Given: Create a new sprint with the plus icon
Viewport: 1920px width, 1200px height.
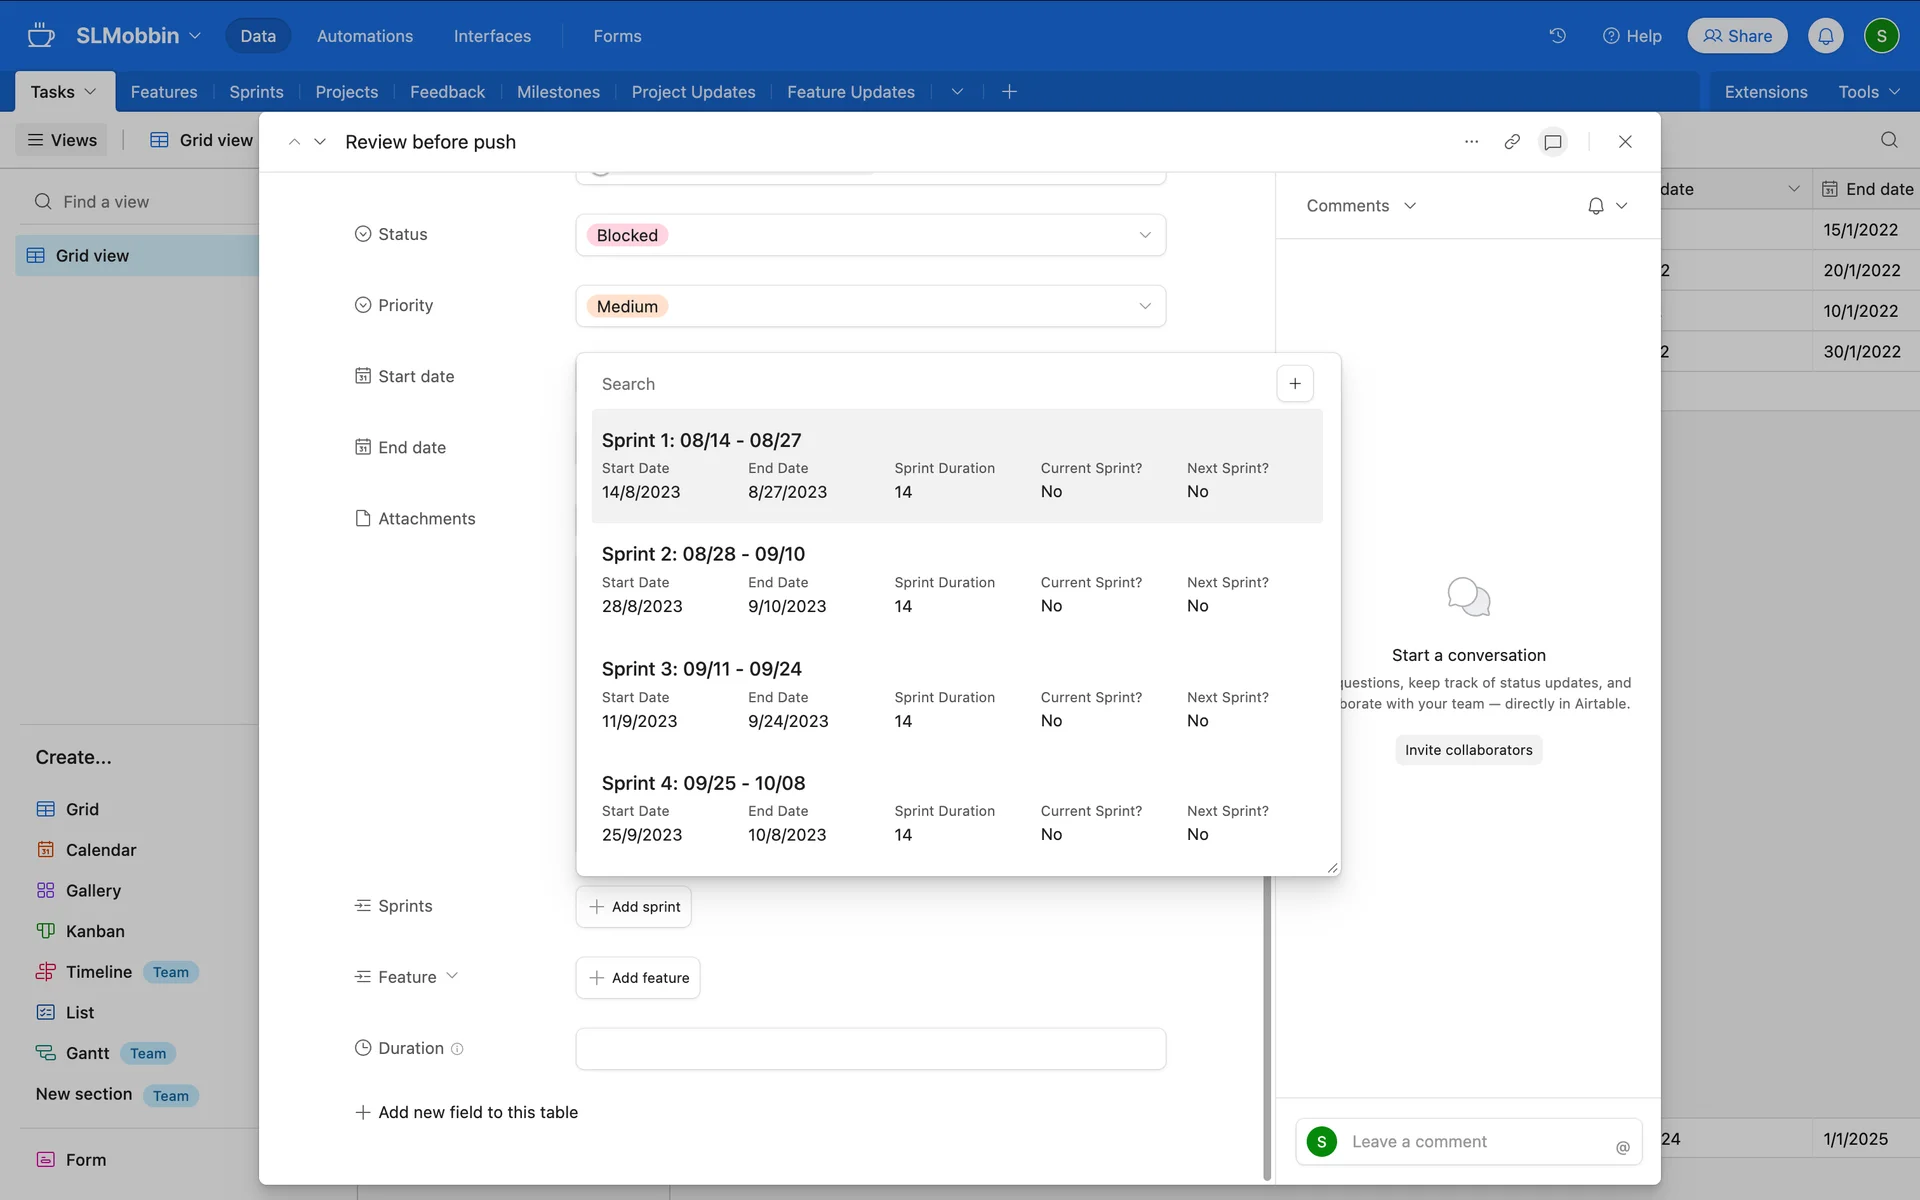Looking at the screenshot, I should pyautogui.click(x=1295, y=384).
